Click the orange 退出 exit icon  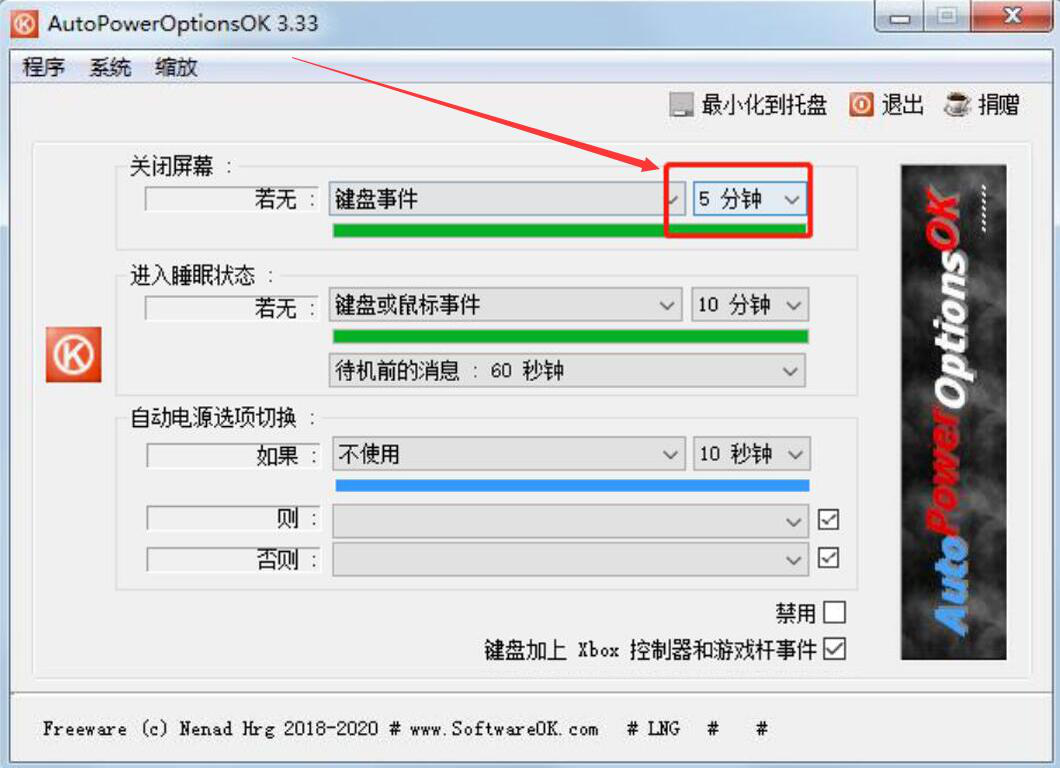(x=861, y=105)
